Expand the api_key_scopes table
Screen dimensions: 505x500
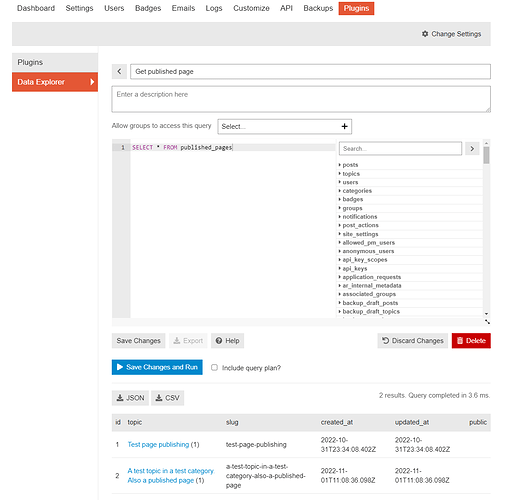pyautogui.click(x=365, y=260)
